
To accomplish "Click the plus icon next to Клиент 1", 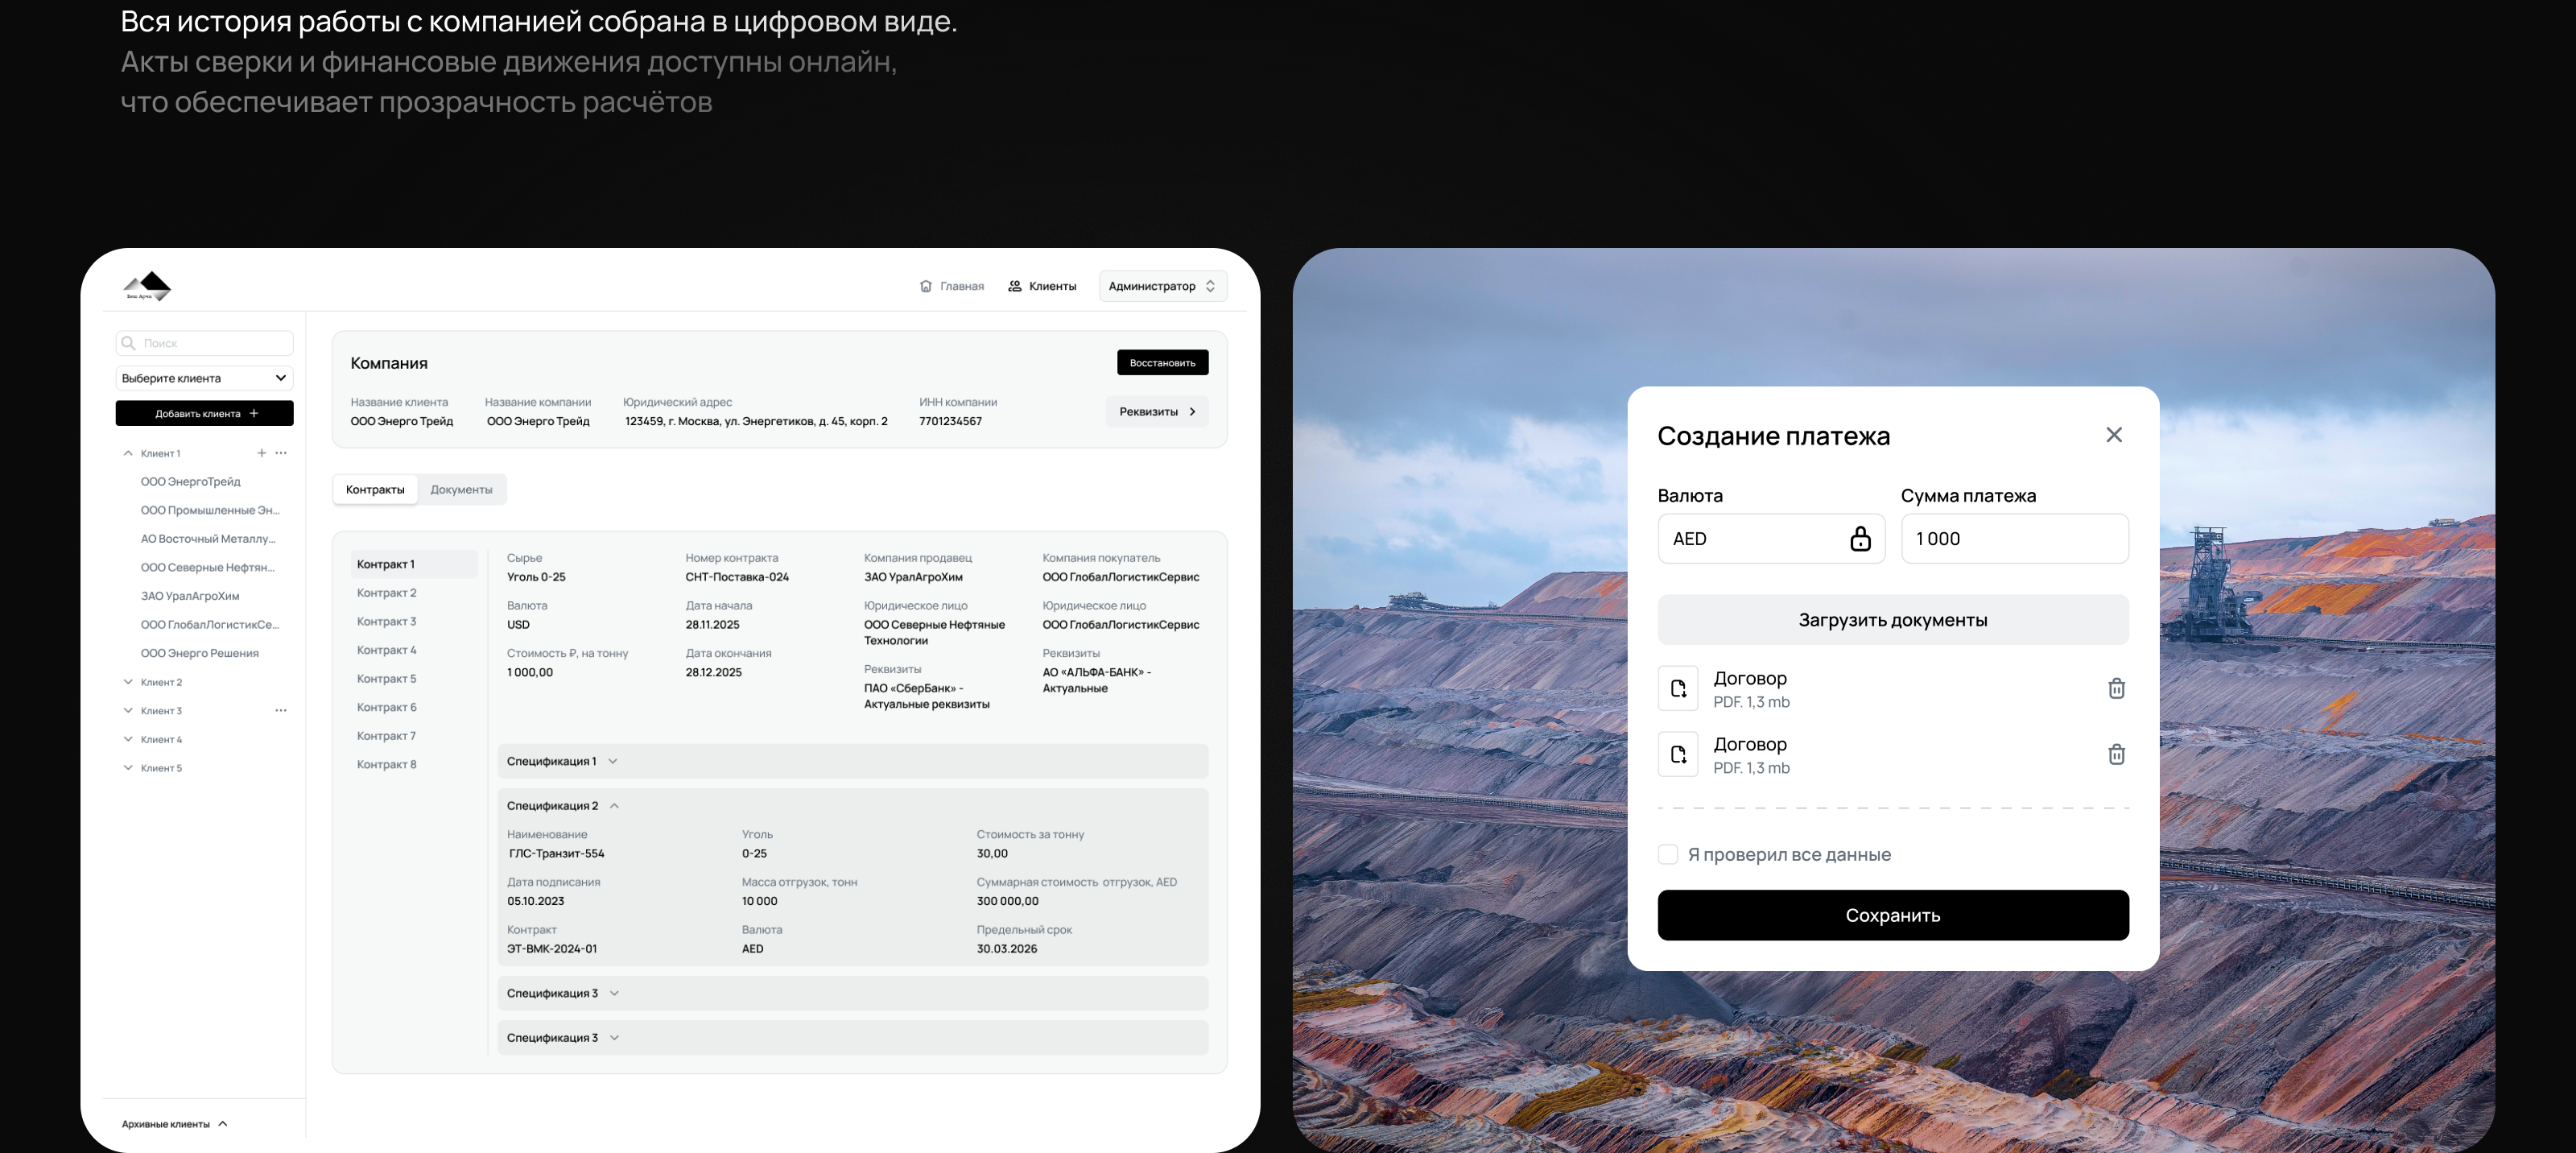I will coord(262,453).
